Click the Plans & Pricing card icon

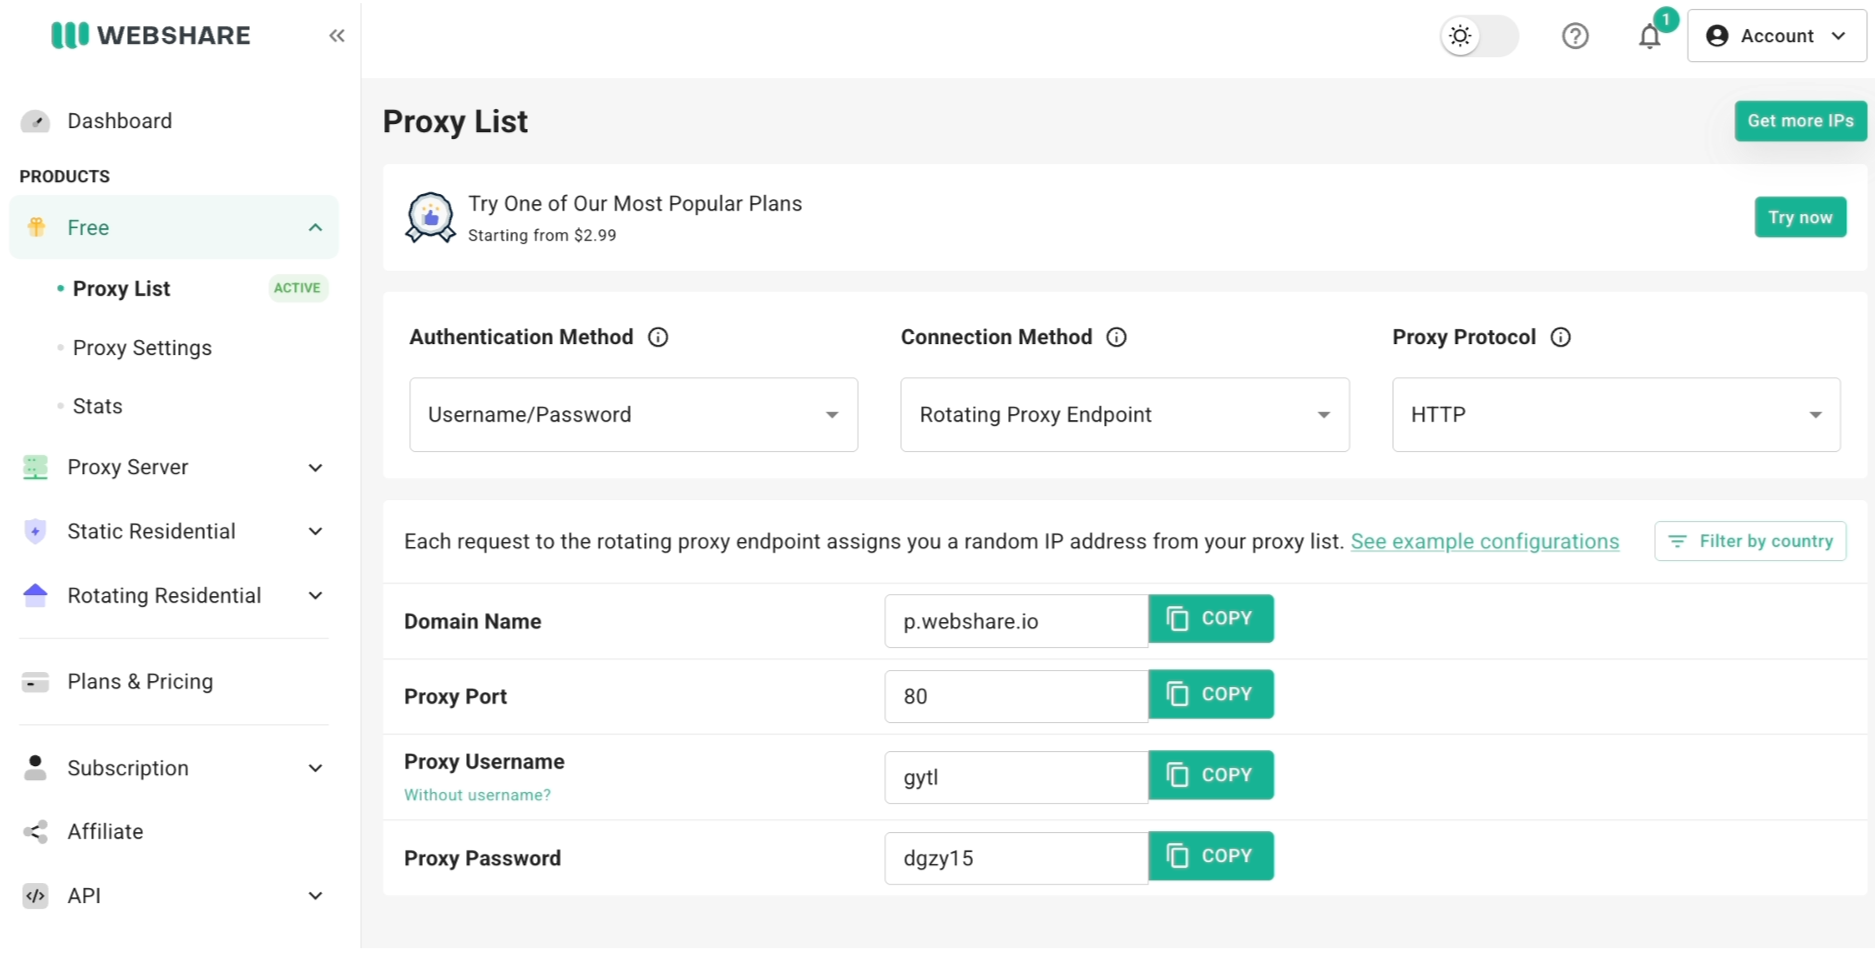35,682
